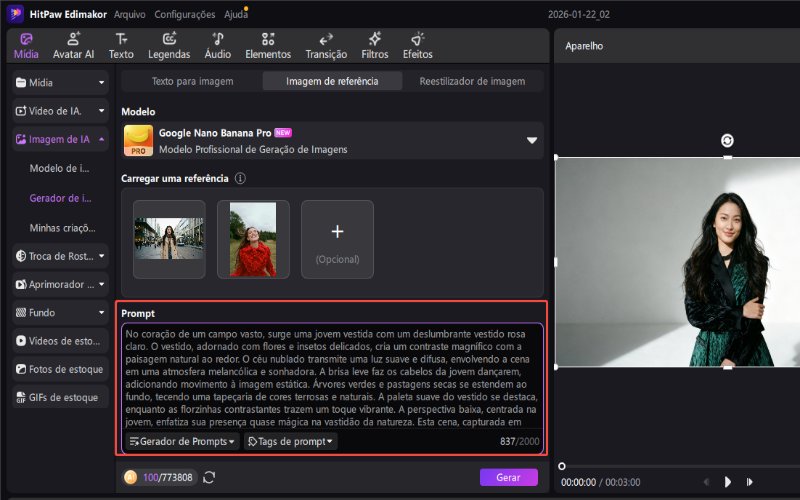Open the Google Nano Banana Pro model dropdown
The height and width of the screenshot is (500, 800).
point(332,140)
